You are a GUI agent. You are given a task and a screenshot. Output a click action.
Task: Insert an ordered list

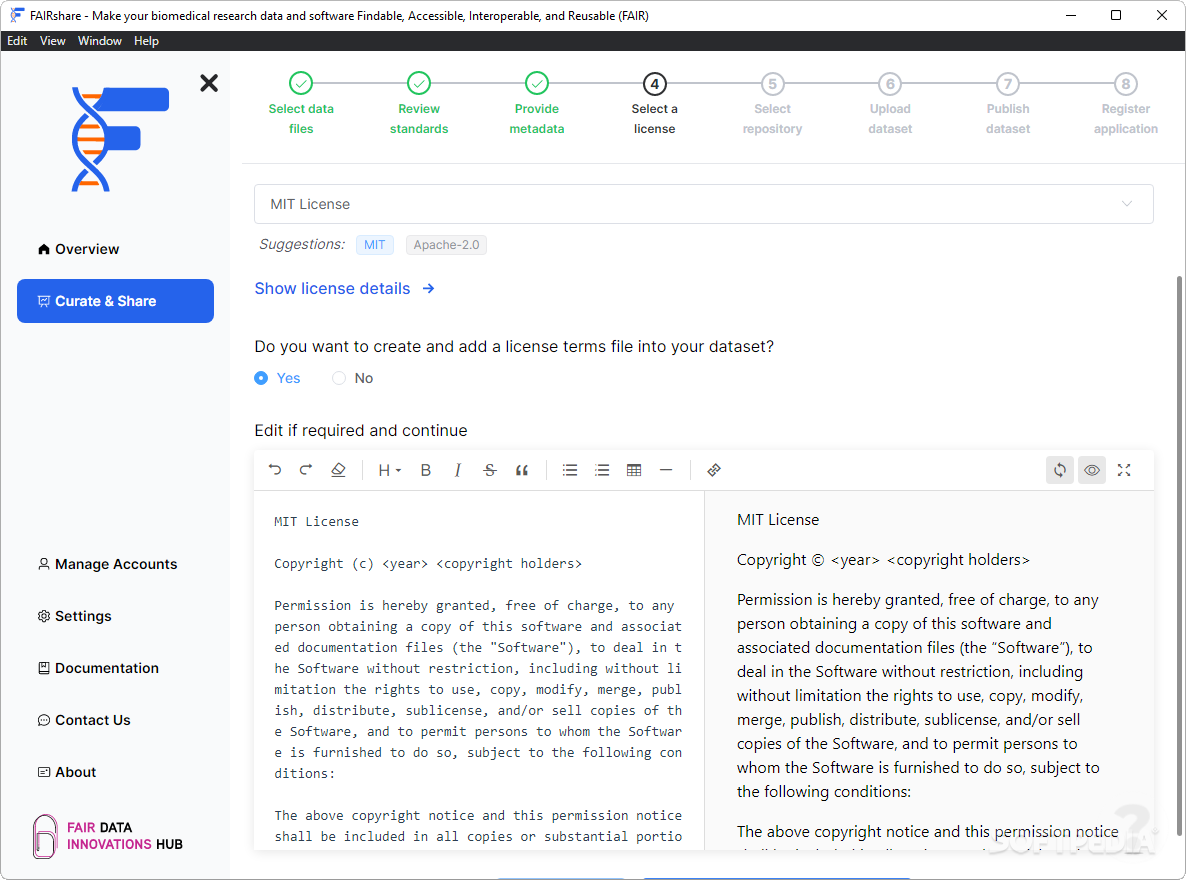[602, 470]
